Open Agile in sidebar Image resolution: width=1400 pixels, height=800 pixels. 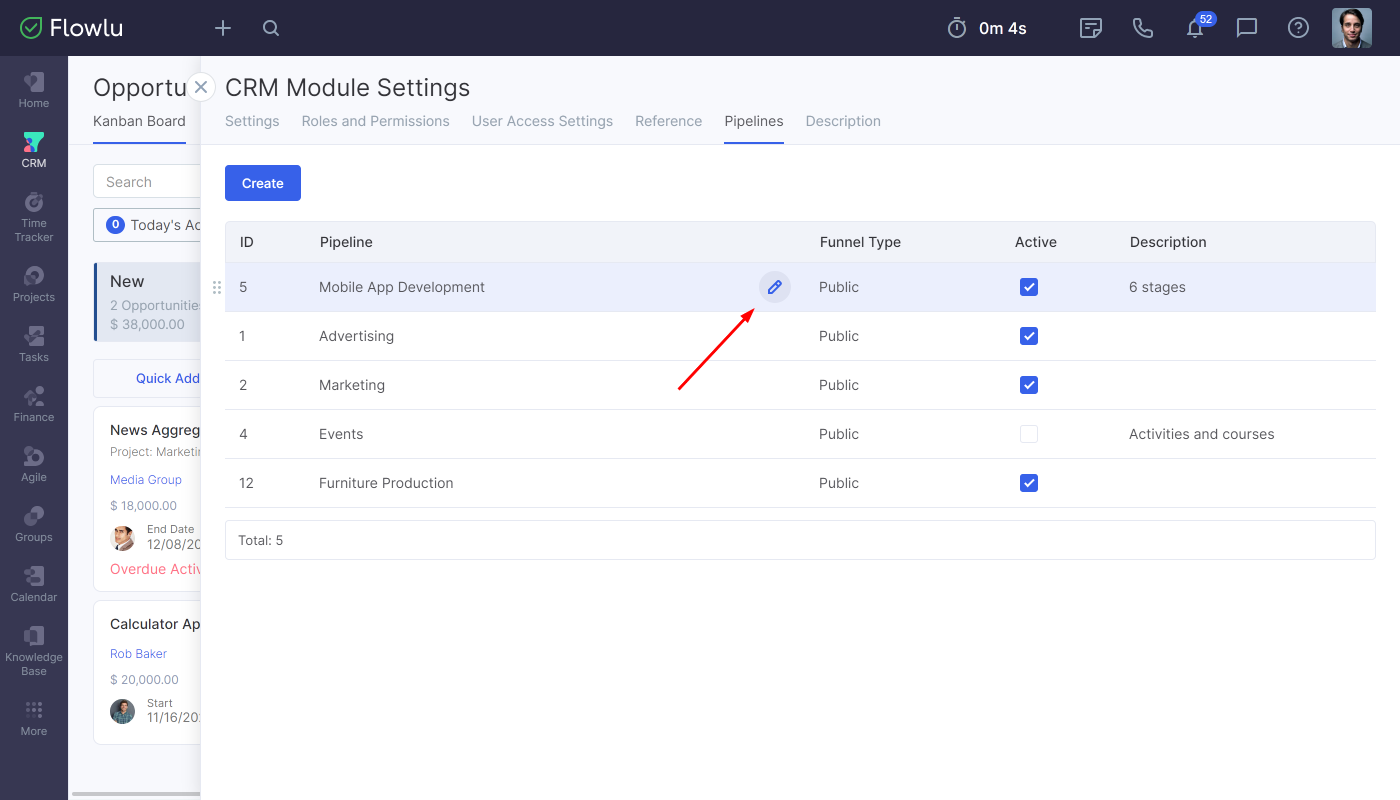click(x=34, y=464)
